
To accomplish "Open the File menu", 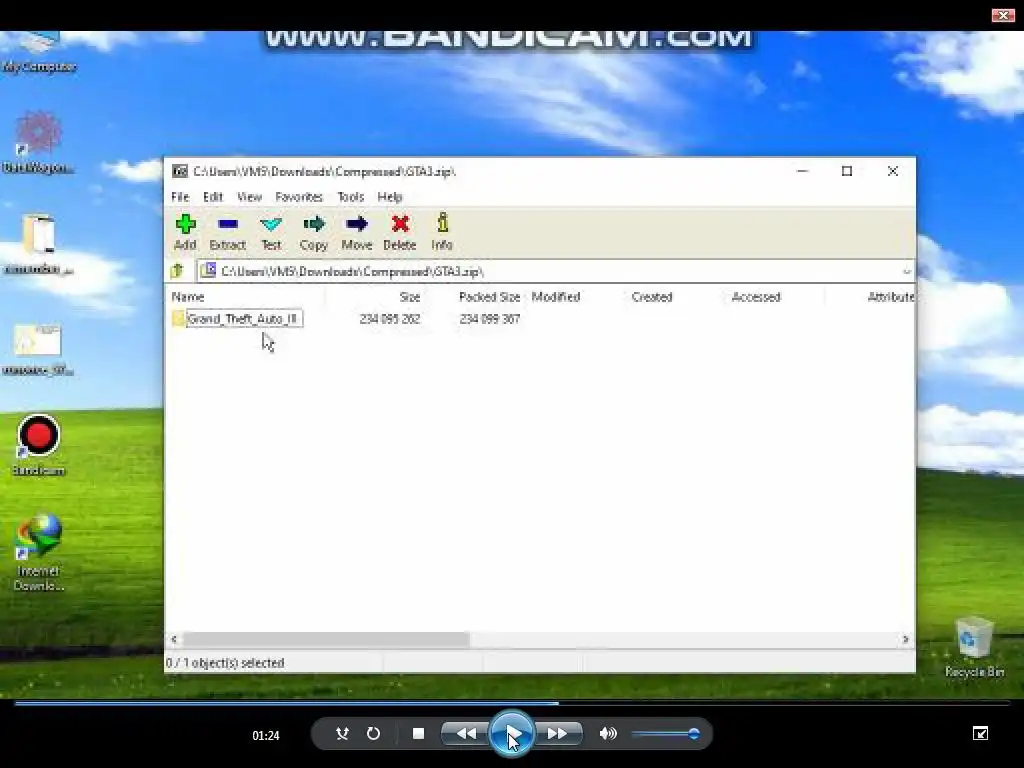I will (x=180, y=197).
